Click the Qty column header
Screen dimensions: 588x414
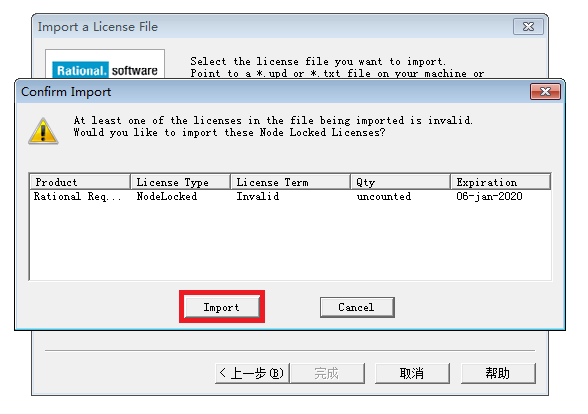point(400,182)
